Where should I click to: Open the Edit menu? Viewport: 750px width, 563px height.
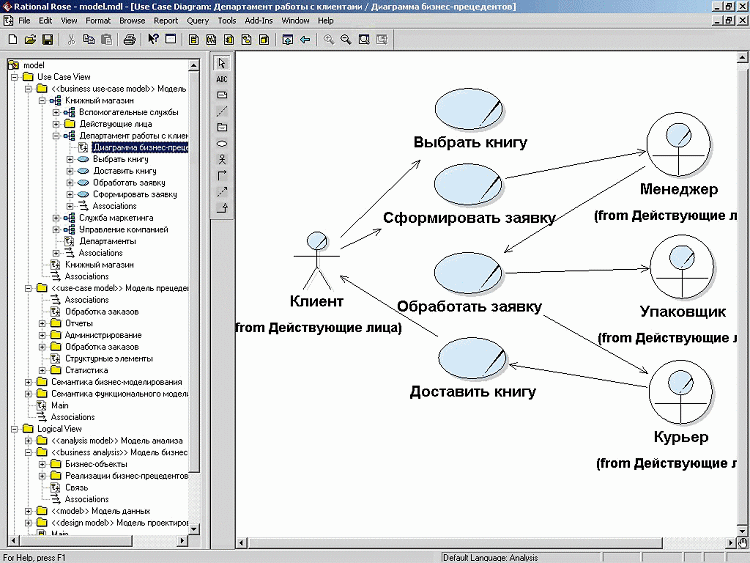tap(45, 21)
